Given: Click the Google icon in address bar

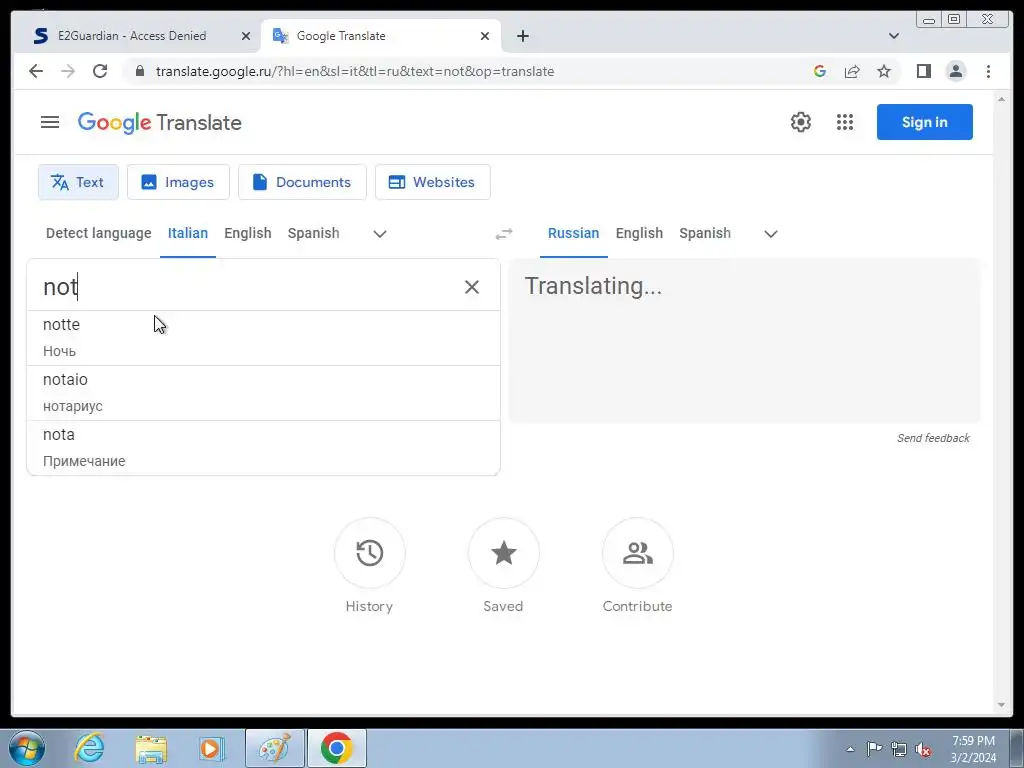Looking at the screenshot, I should (820, 71).
